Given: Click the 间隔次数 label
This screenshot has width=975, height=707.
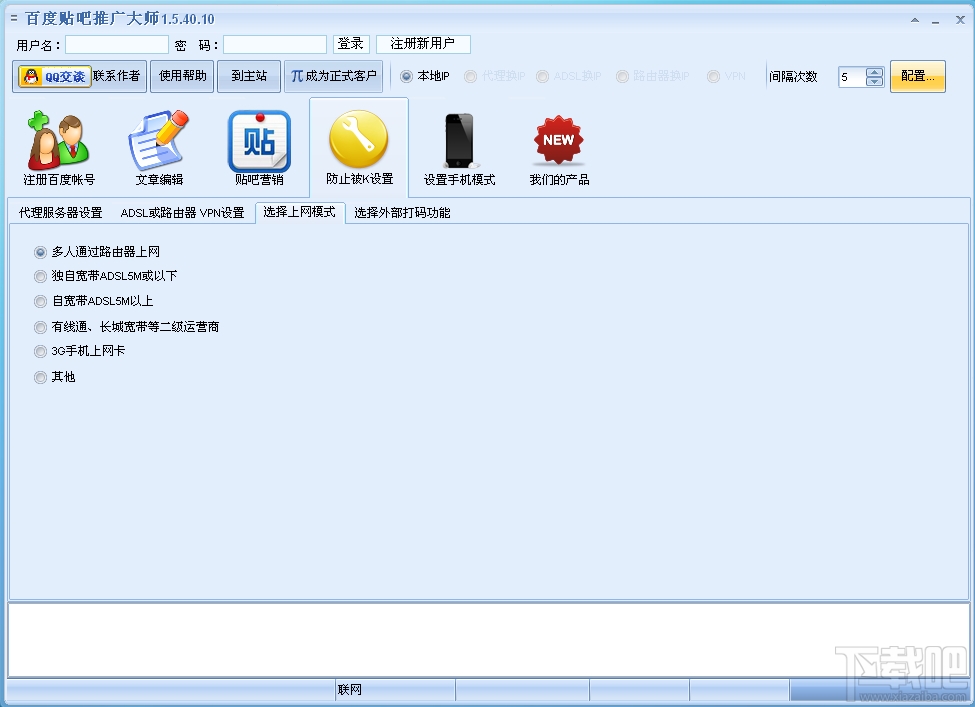Looking at the screenshot, I should tap(793, 76).
